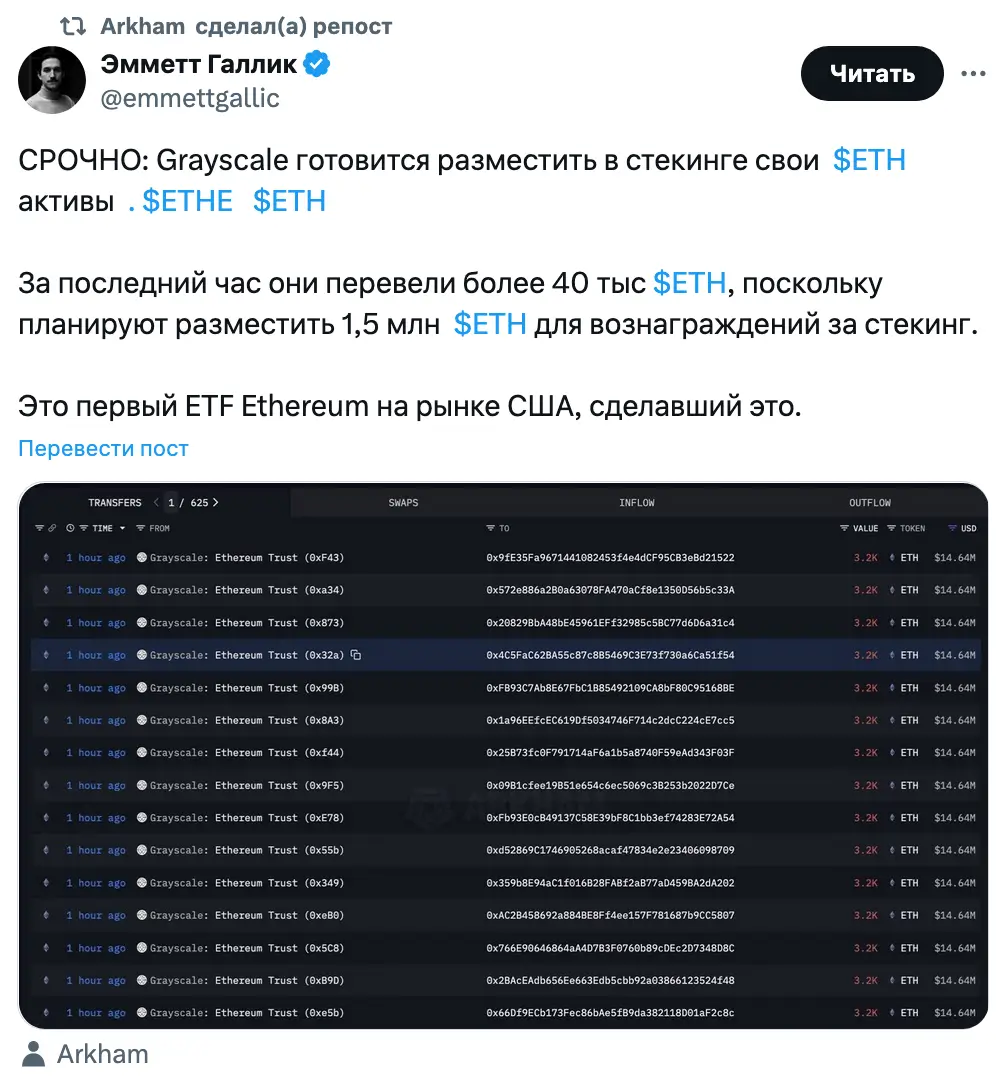Copy address of Ethereum Trust (0x32a)

(x=356, y=655)
